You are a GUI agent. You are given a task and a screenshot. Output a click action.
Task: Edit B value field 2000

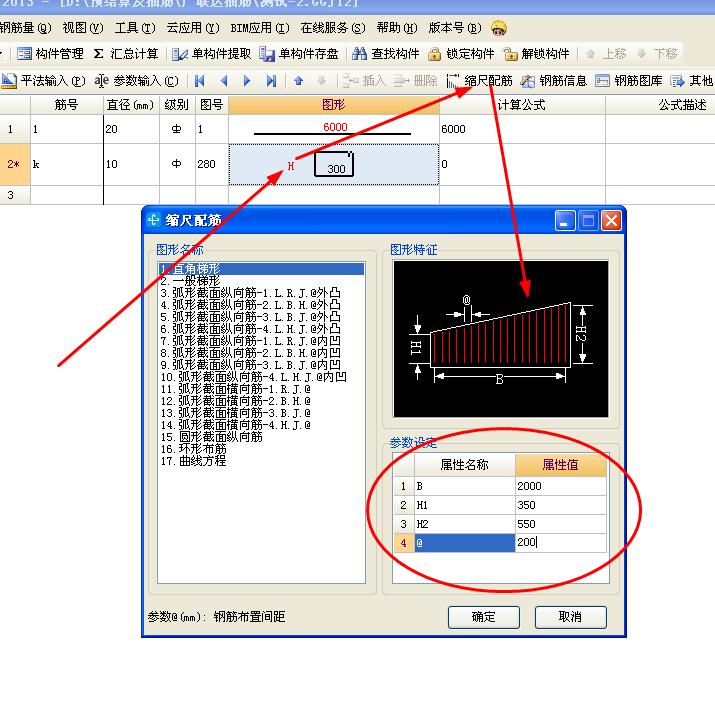point(561,486)
